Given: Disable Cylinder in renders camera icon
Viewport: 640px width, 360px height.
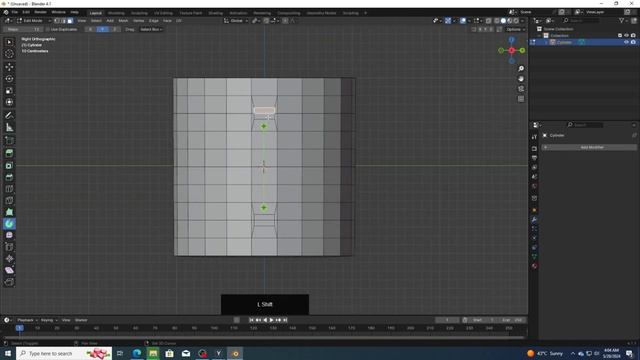Looking at the screenshot, I should (x=633, y=42).
